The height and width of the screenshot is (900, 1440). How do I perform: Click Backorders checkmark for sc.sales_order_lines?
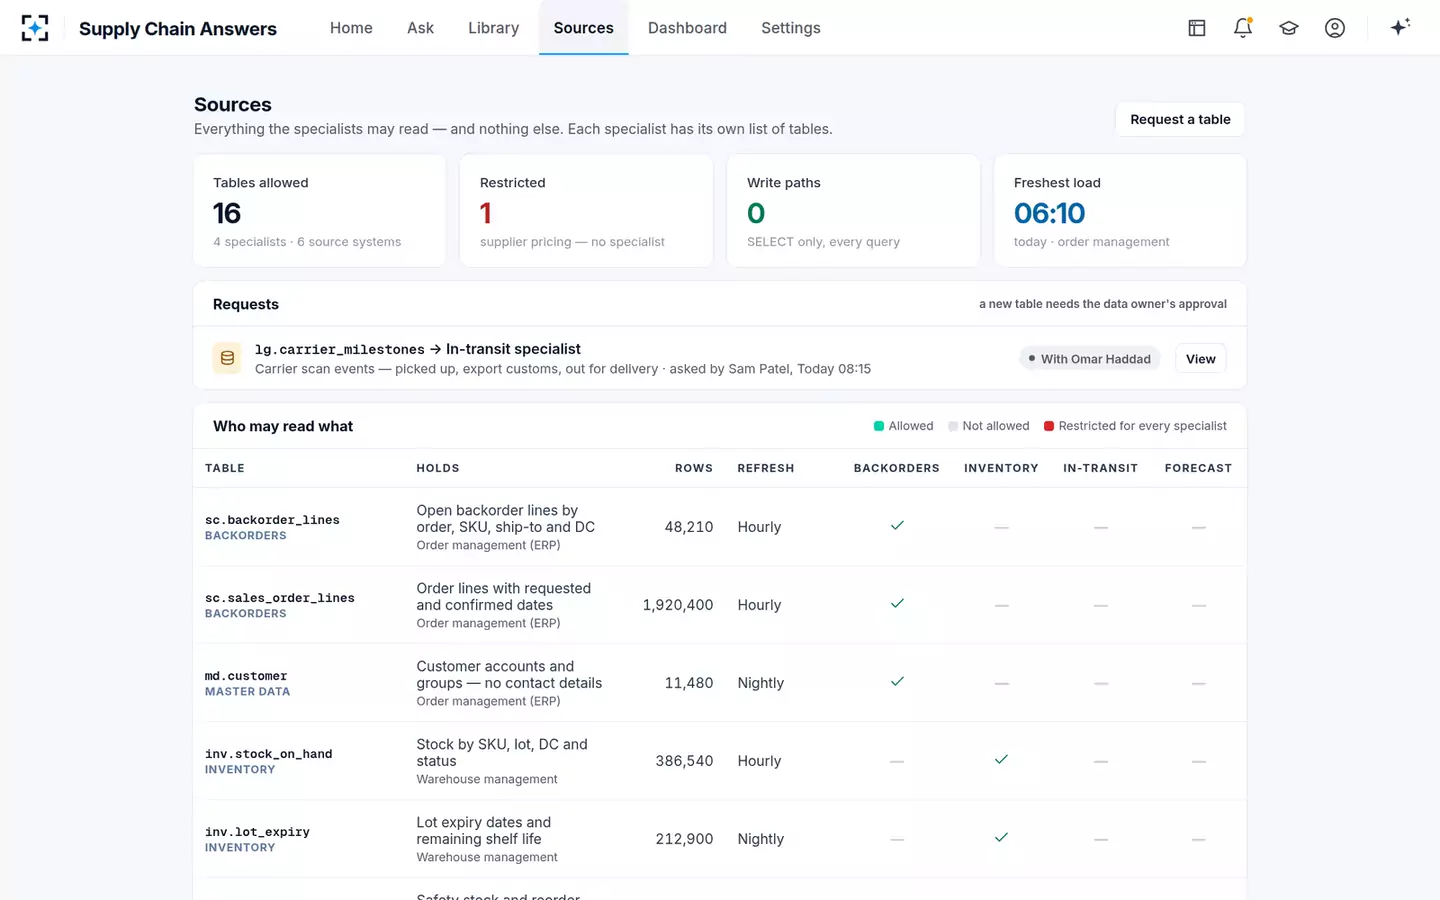point(897,603)
